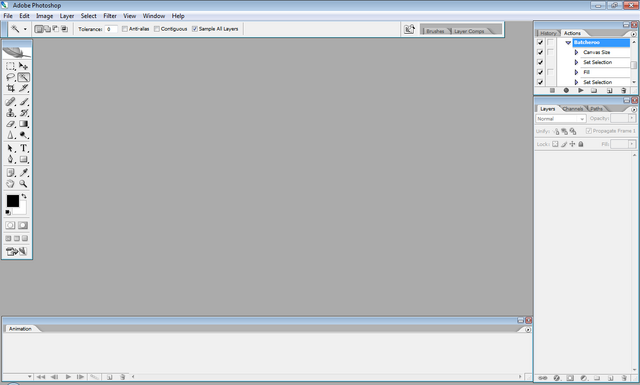
Task: Open the Opacity slider arrow
Action: click(632, 118)
